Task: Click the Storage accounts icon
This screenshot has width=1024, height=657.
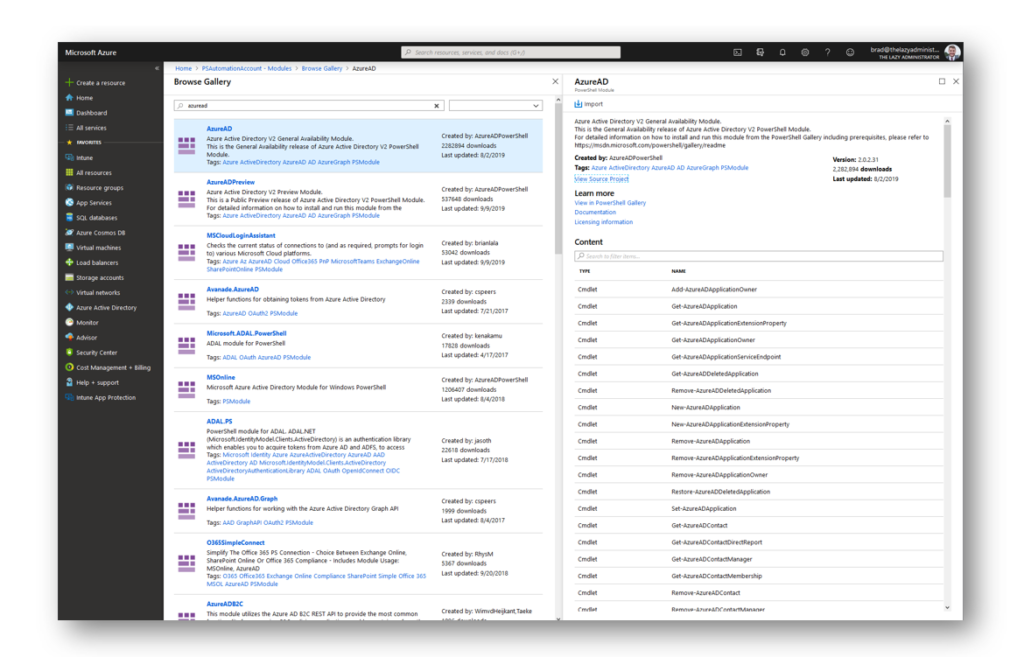Action: (x=69, y=278)
